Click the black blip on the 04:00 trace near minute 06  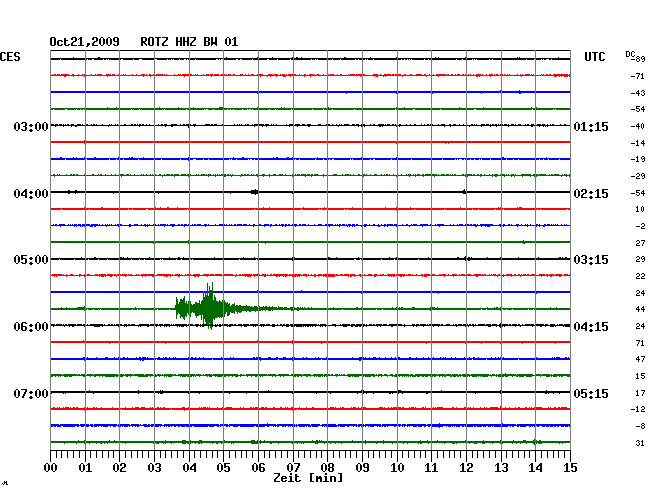pyautogui.click(x=255, y=192)
